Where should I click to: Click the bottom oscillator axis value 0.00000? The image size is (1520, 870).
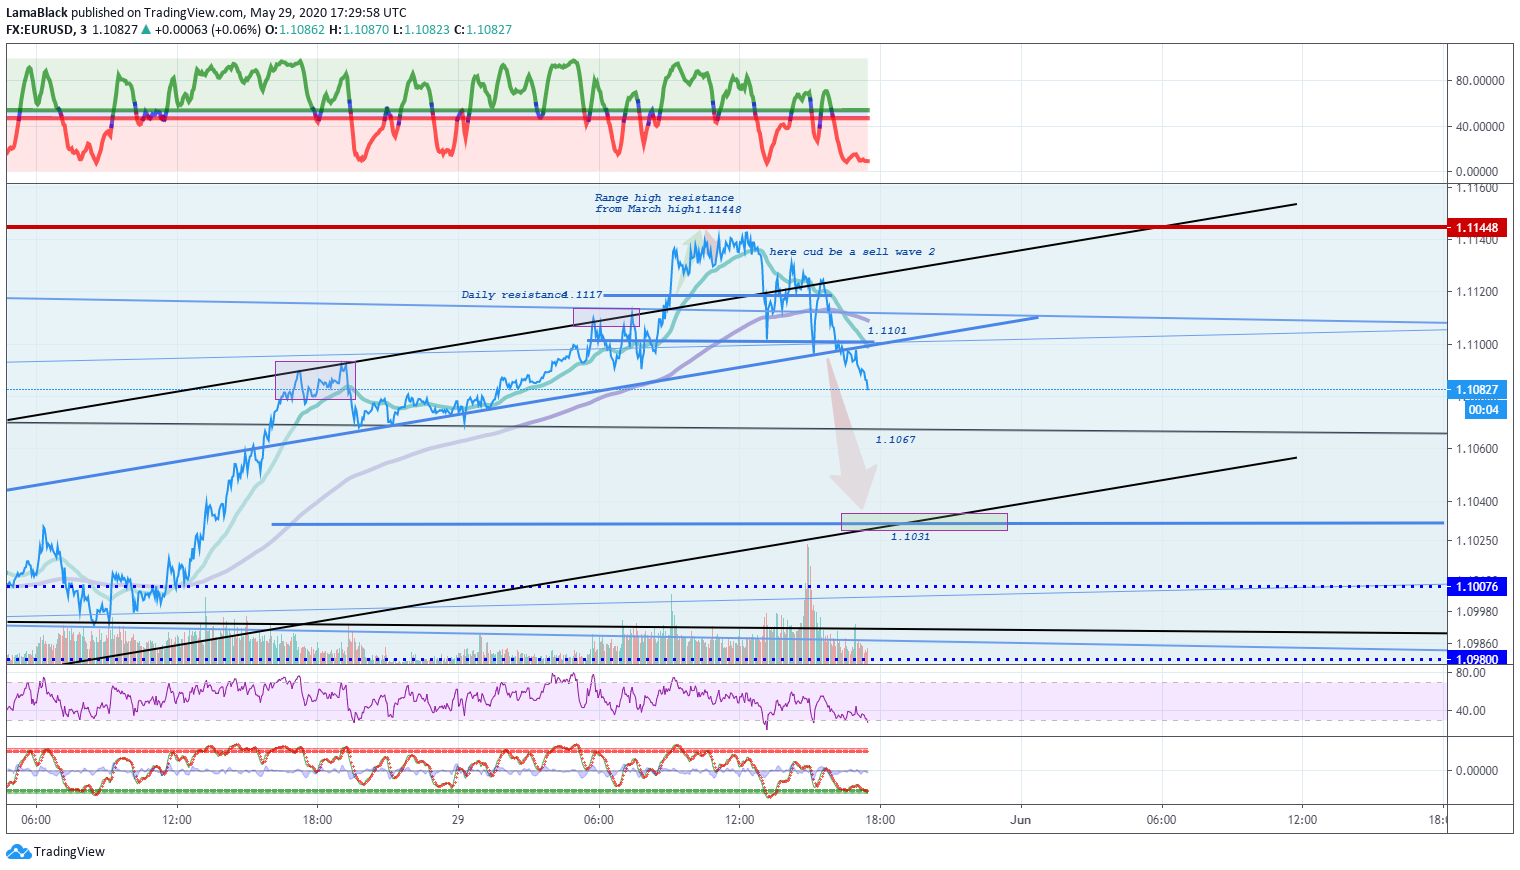tap(1477, 771)
